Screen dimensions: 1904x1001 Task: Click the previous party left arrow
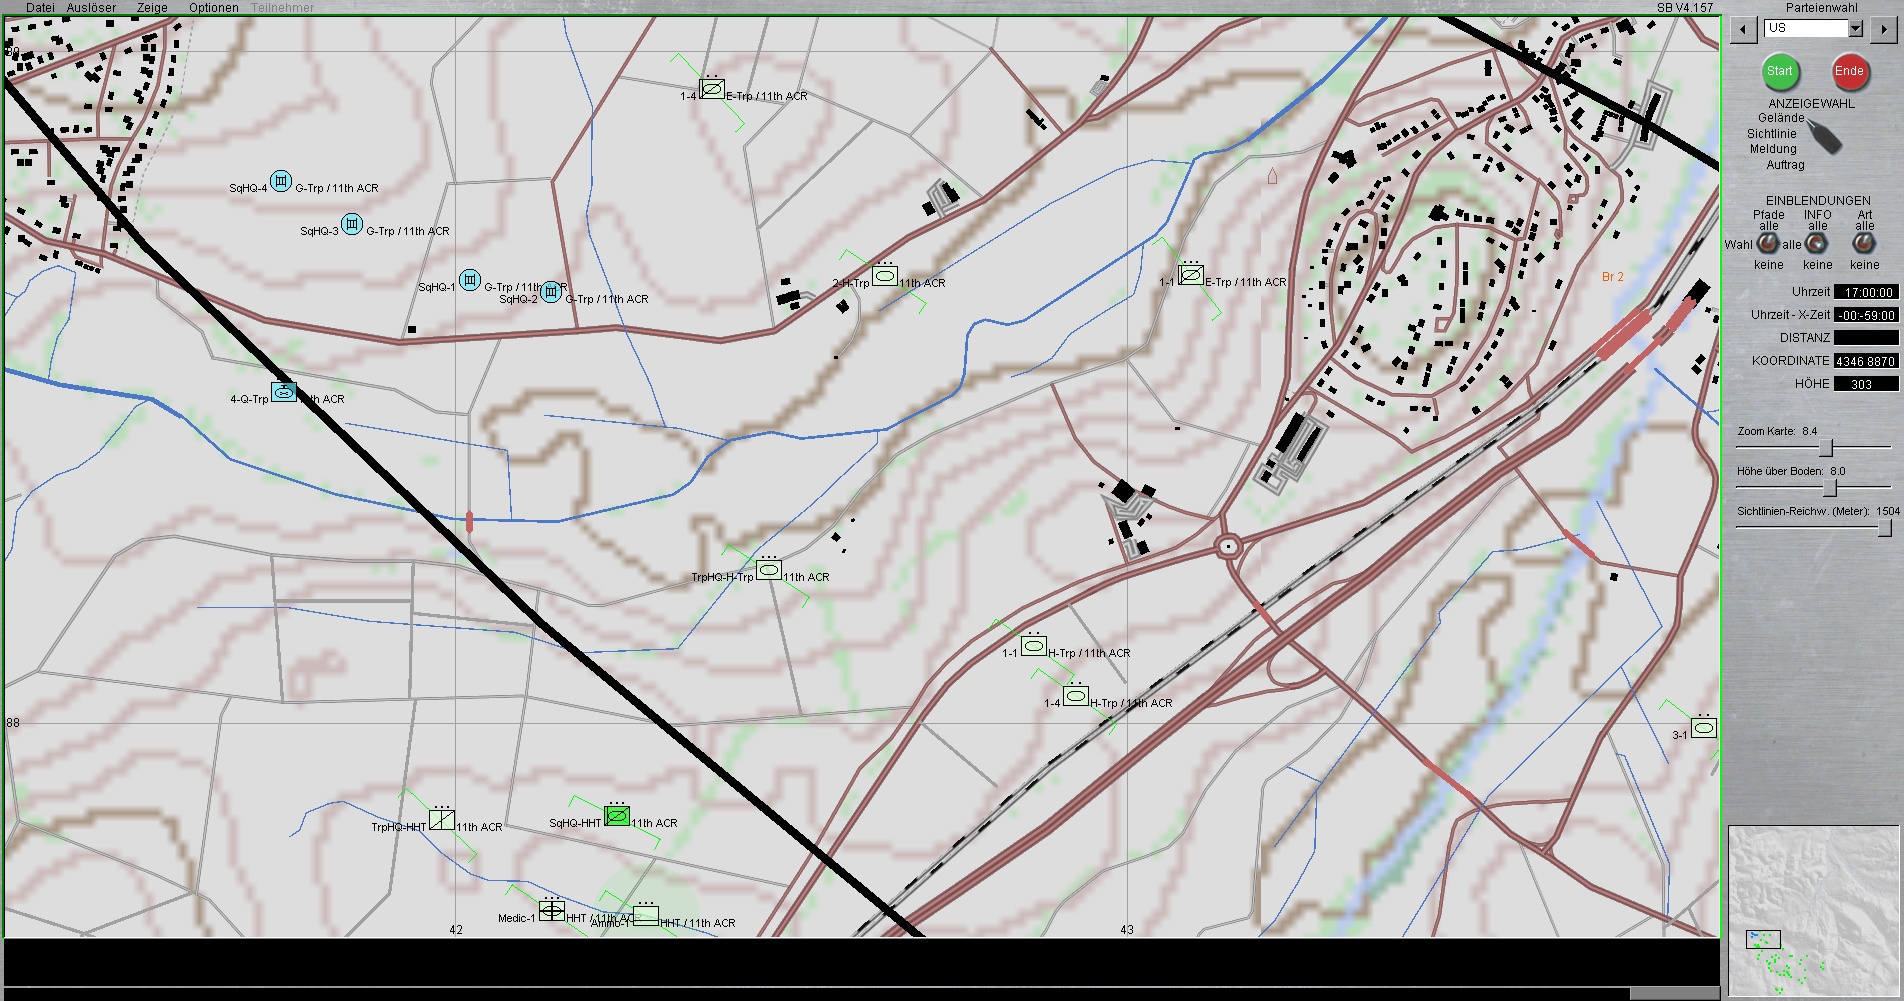1744,29
